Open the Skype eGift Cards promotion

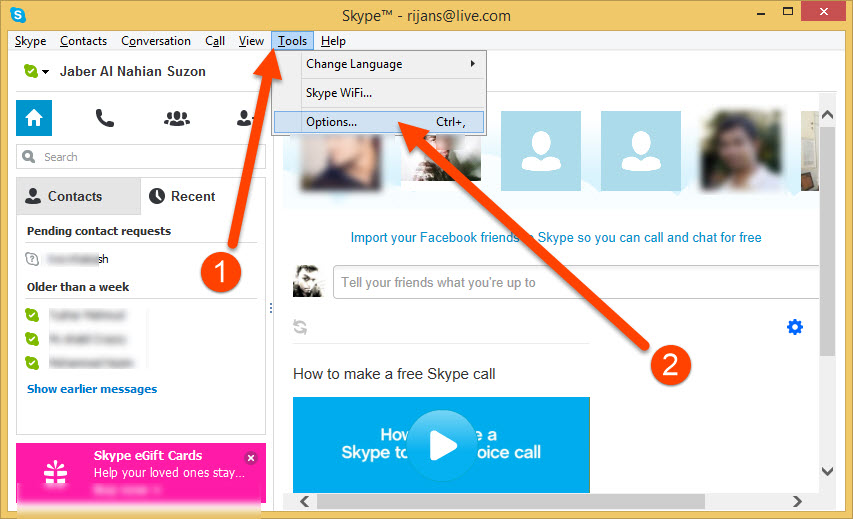pos(141,473)
